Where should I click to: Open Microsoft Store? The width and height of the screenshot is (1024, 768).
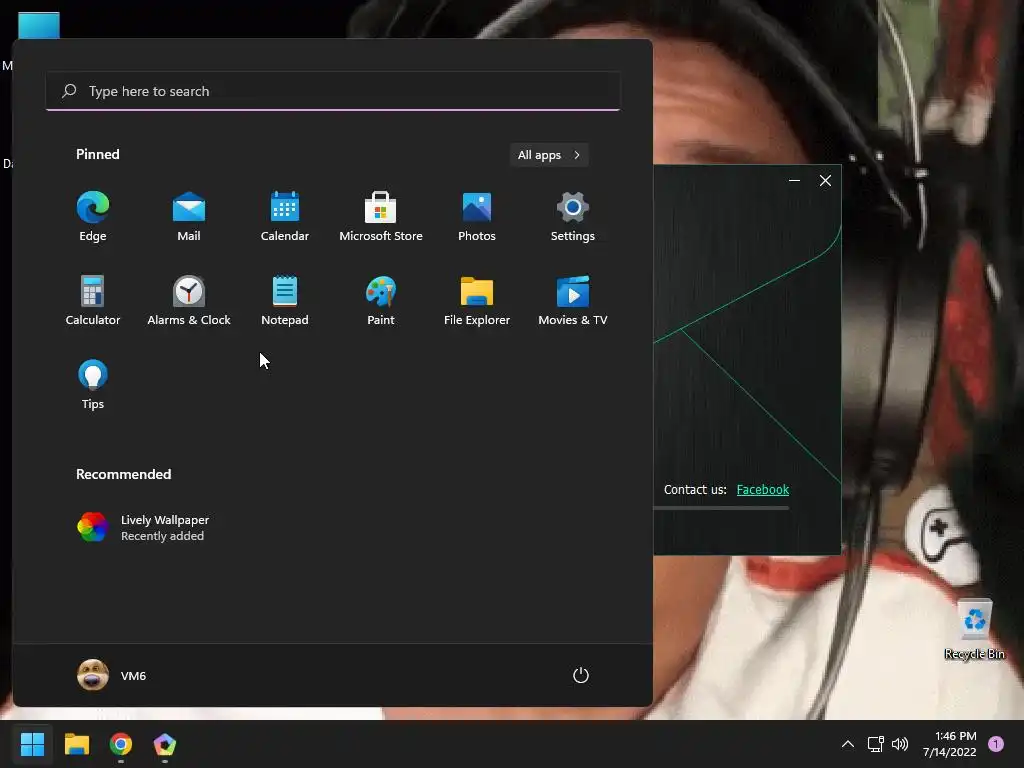[381, 217]
